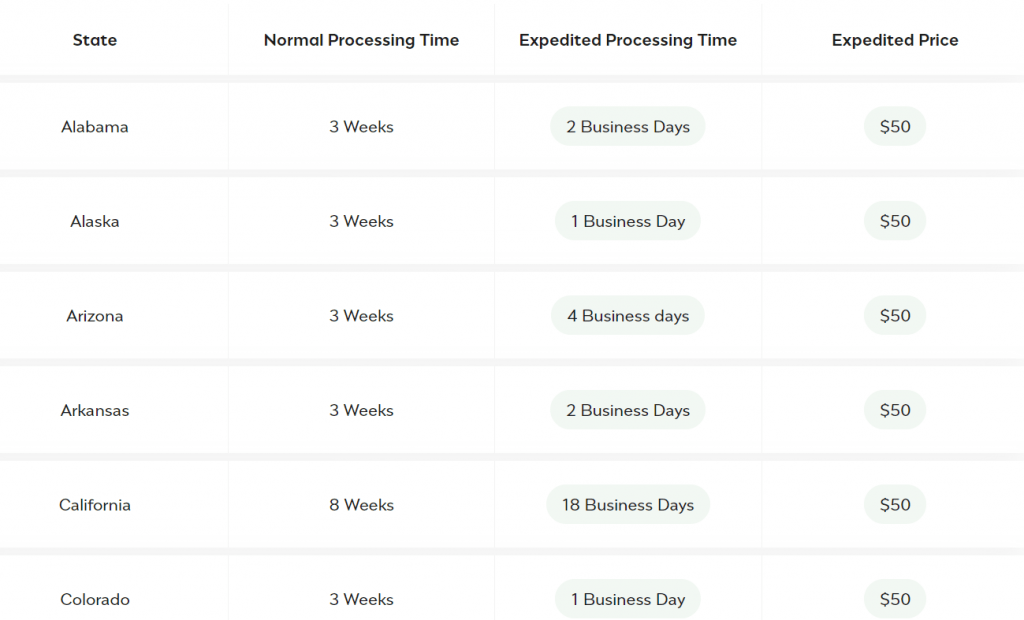Click the Expedited Processing Time column header
The height and width of the screenshot is (620, 1024).
(628, 40)
